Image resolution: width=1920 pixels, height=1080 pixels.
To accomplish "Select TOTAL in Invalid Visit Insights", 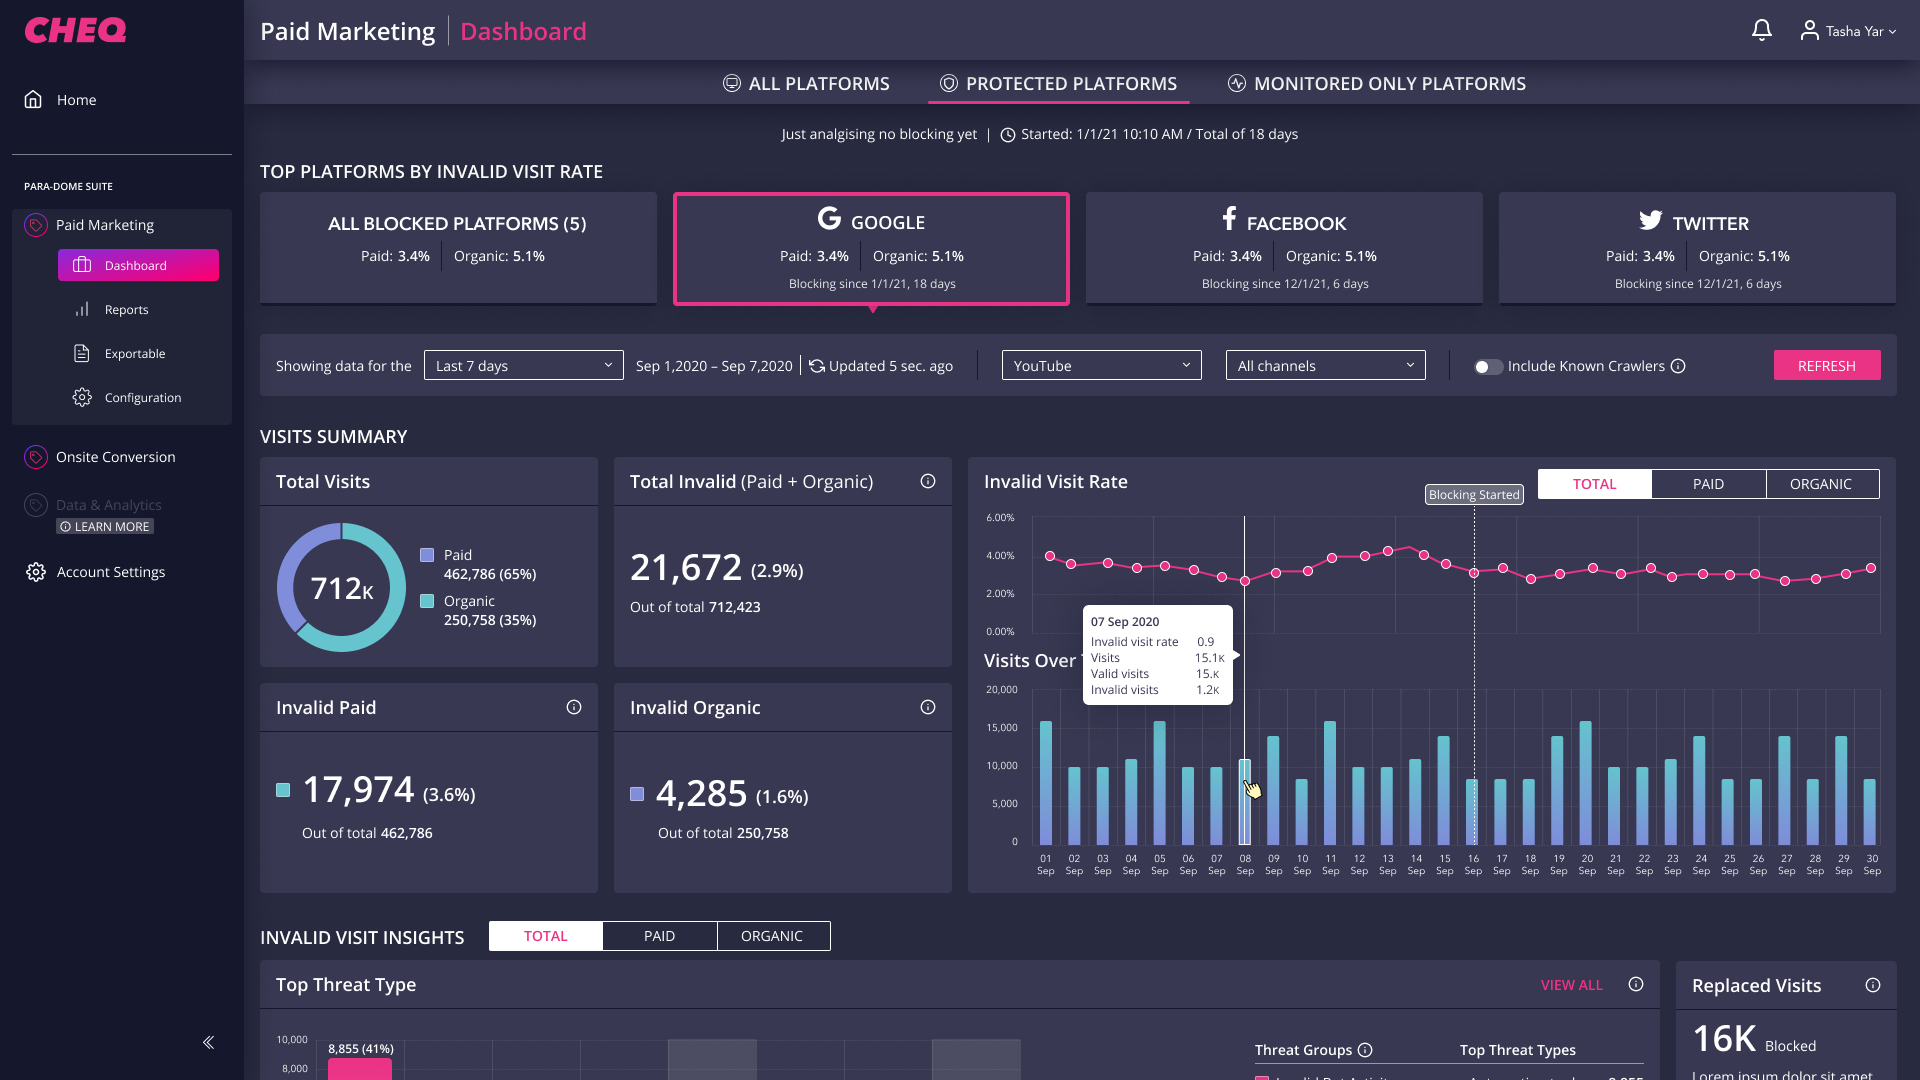I will tap(546, 936).
